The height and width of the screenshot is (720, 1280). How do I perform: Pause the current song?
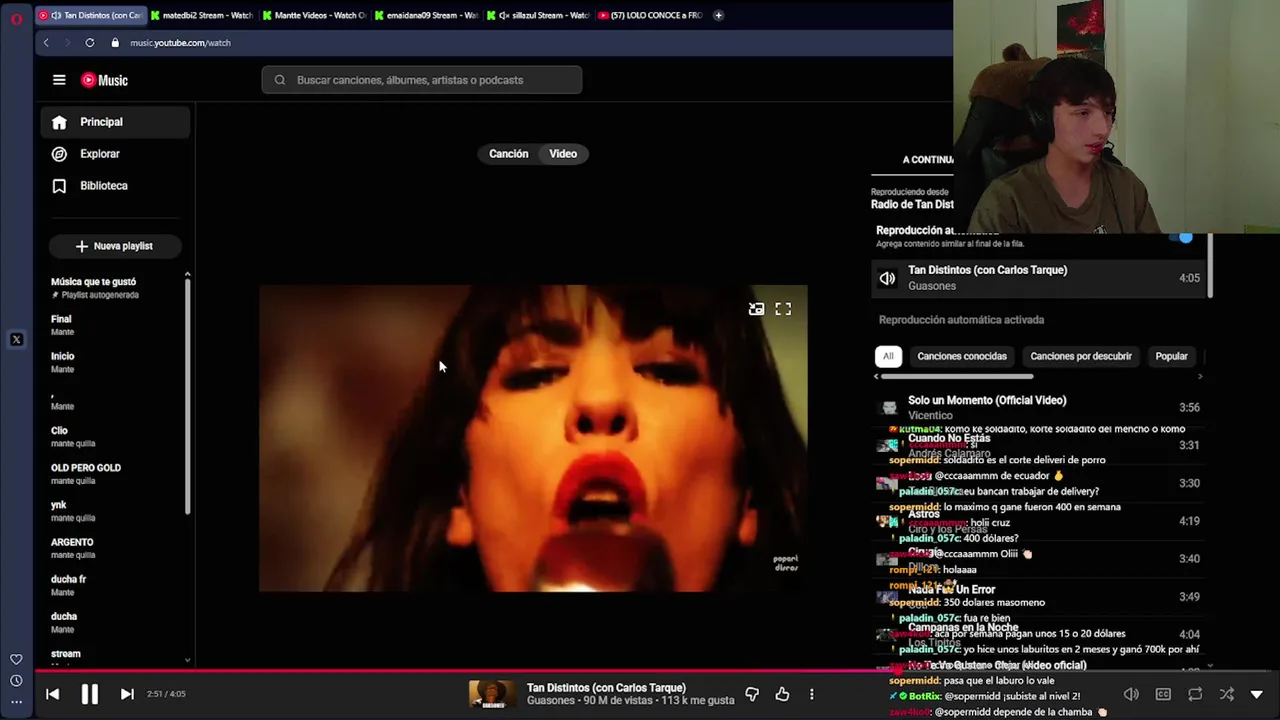point(89,694)
